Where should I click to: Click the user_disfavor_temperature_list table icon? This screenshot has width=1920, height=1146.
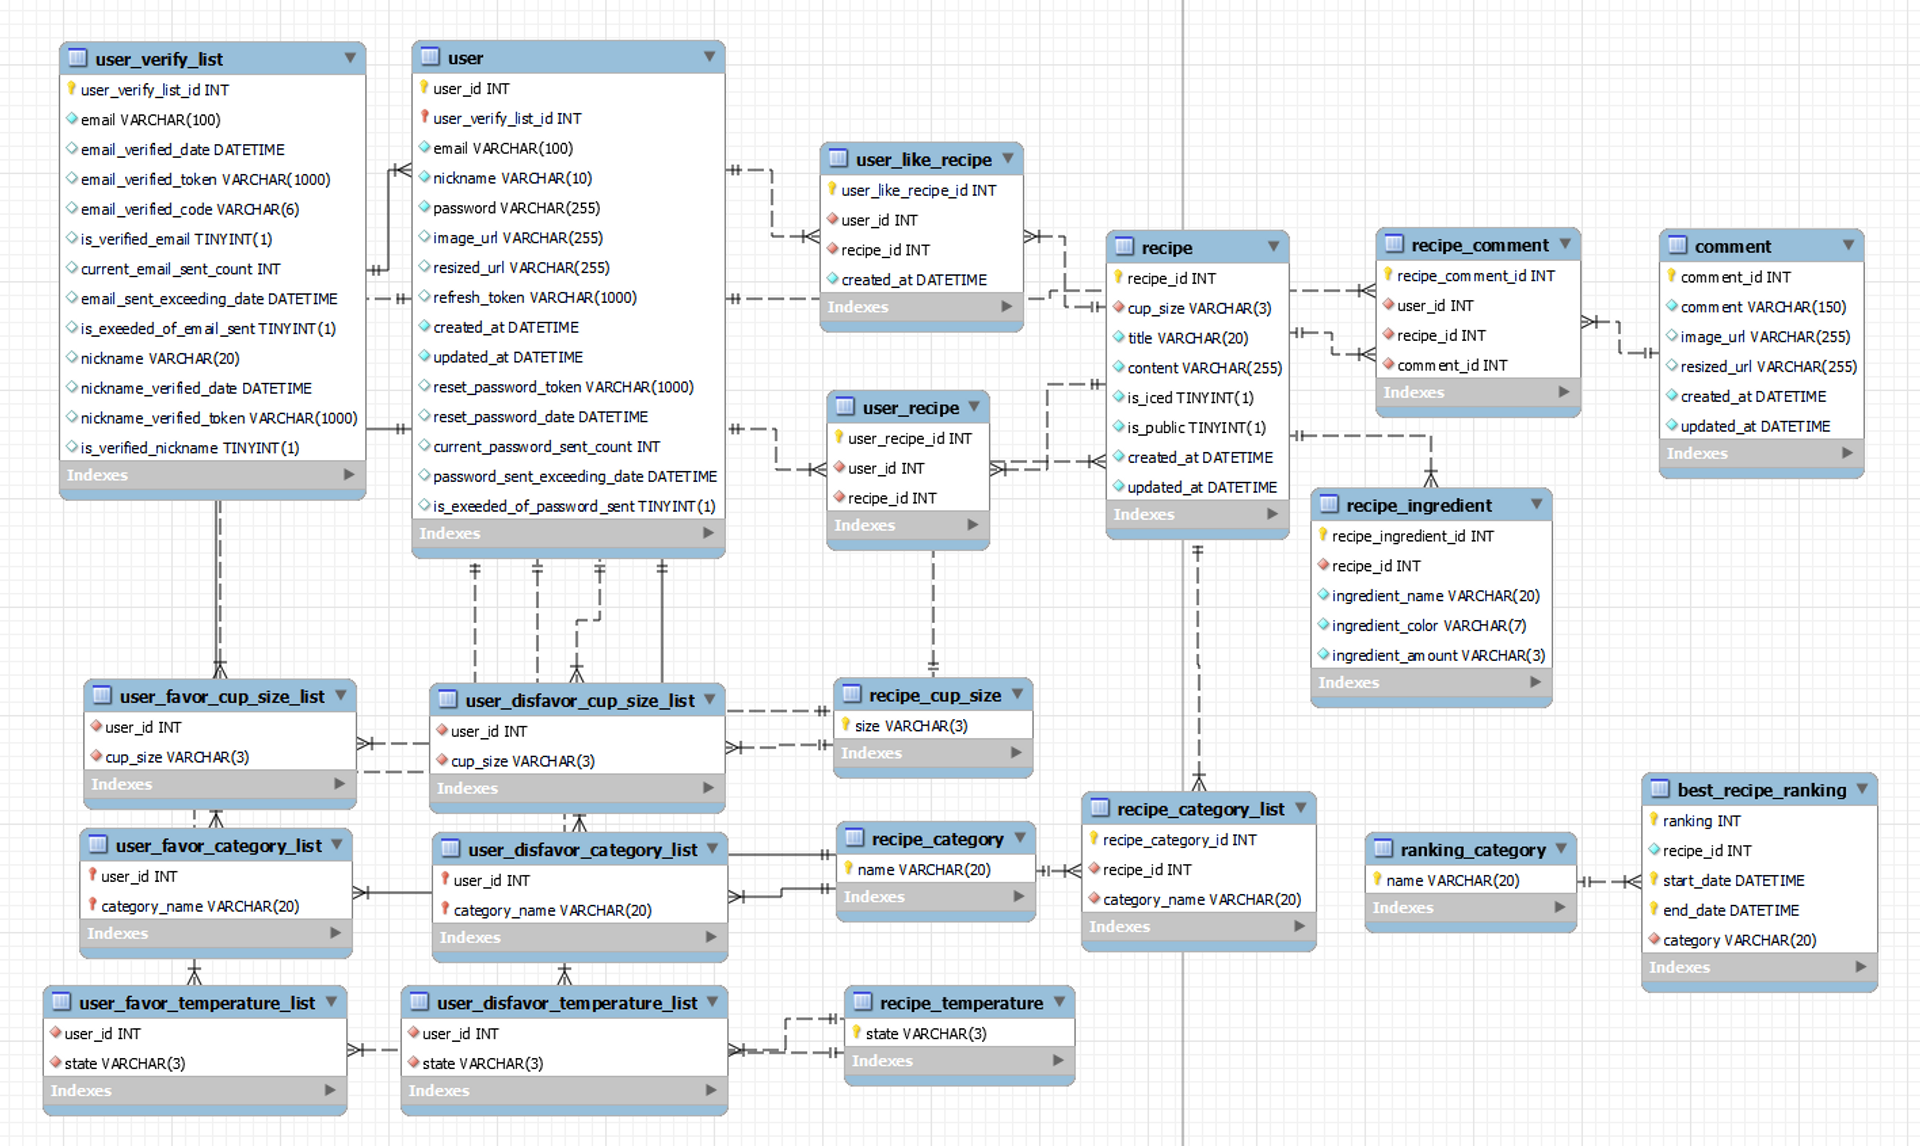[x=419, y=1001]
